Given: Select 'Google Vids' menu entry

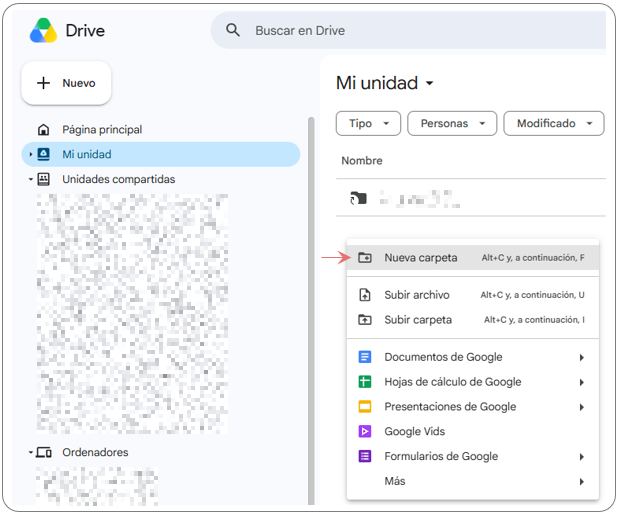Looking at the screenshot, I should 473,431.
